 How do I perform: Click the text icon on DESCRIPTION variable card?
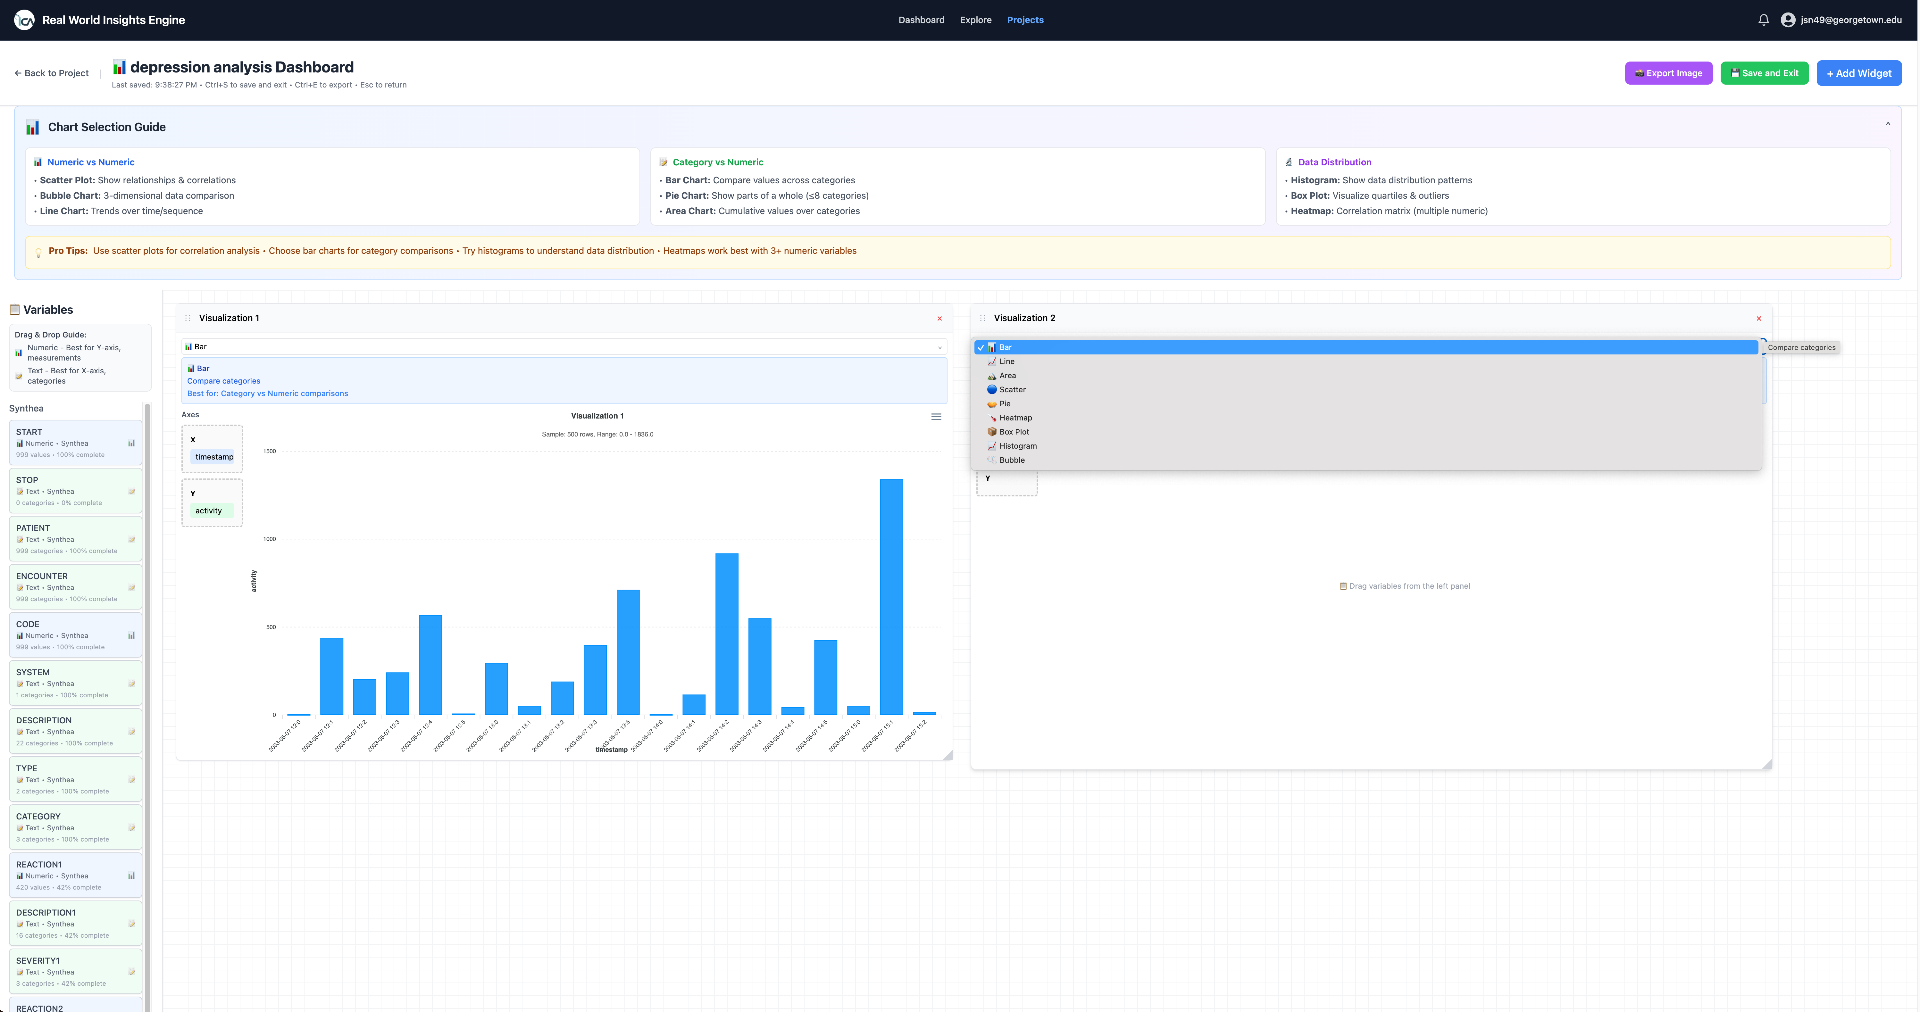point(131,732)
